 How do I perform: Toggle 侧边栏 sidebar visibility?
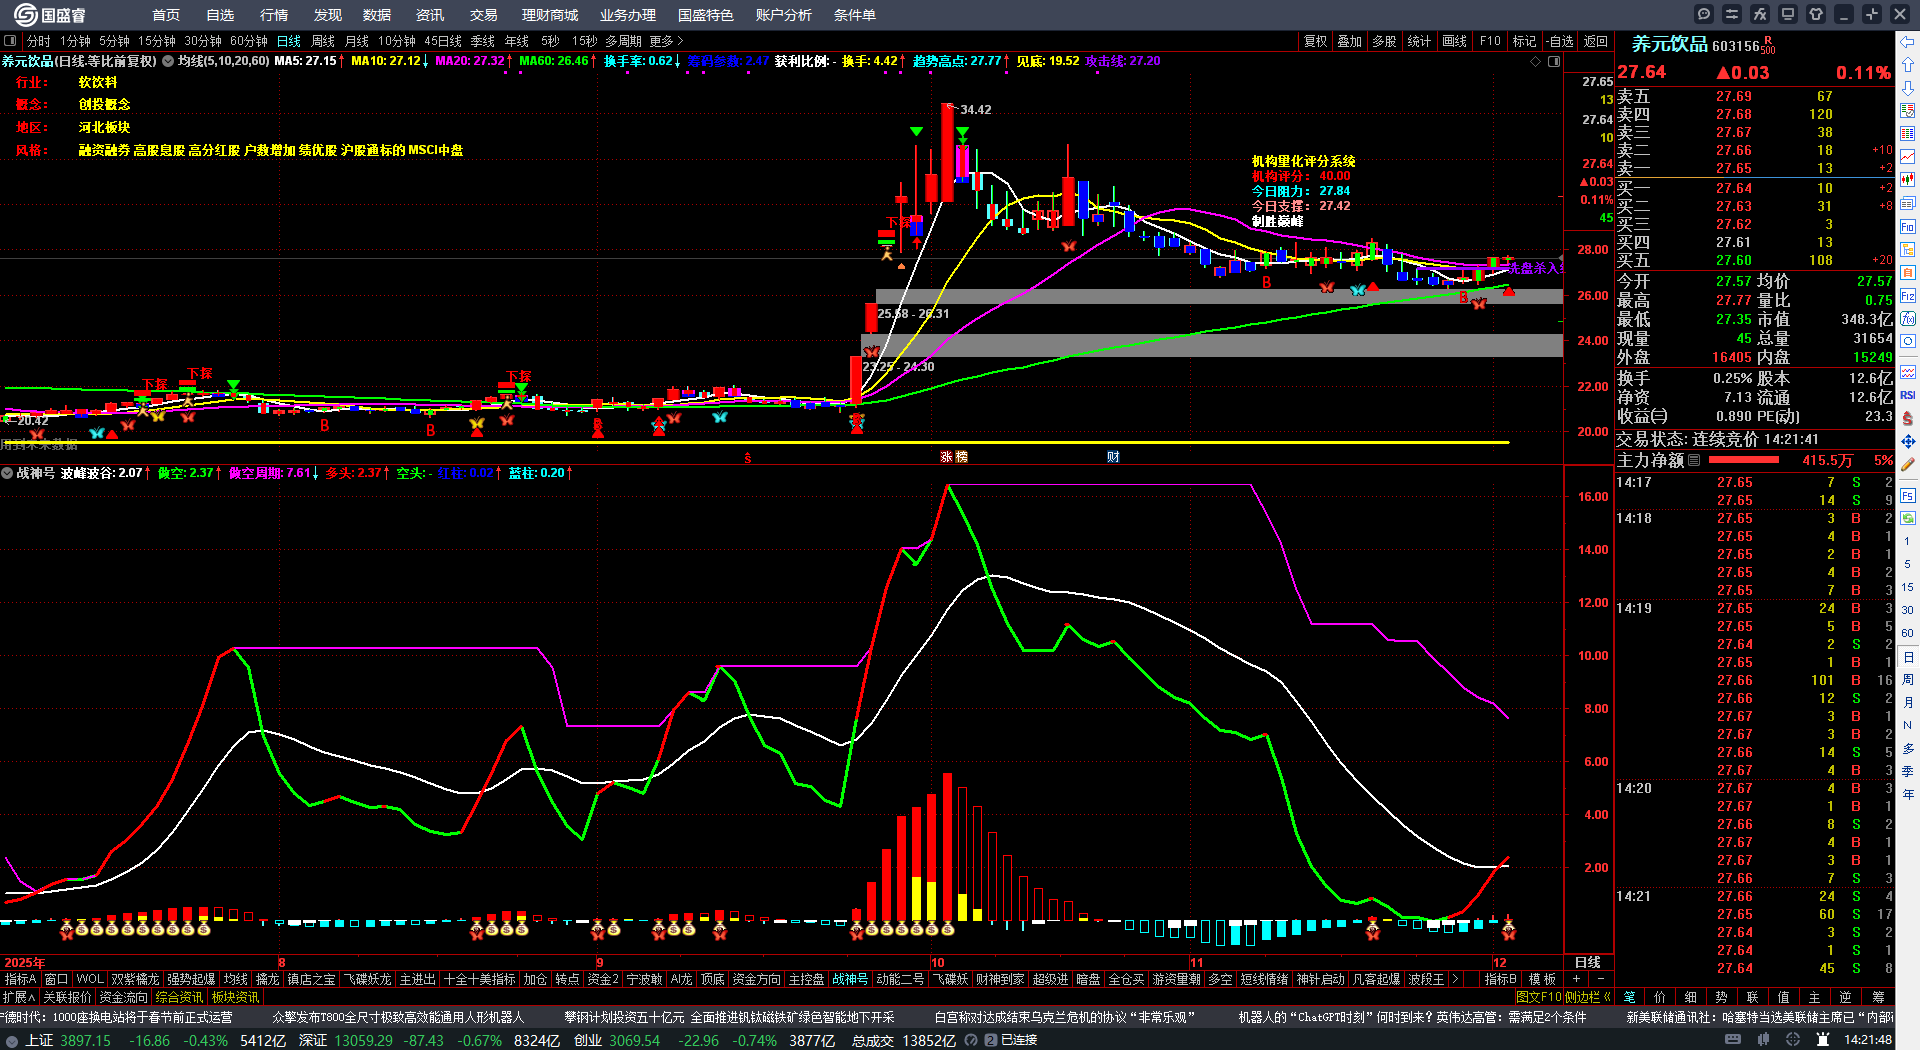click(1587, 997)
